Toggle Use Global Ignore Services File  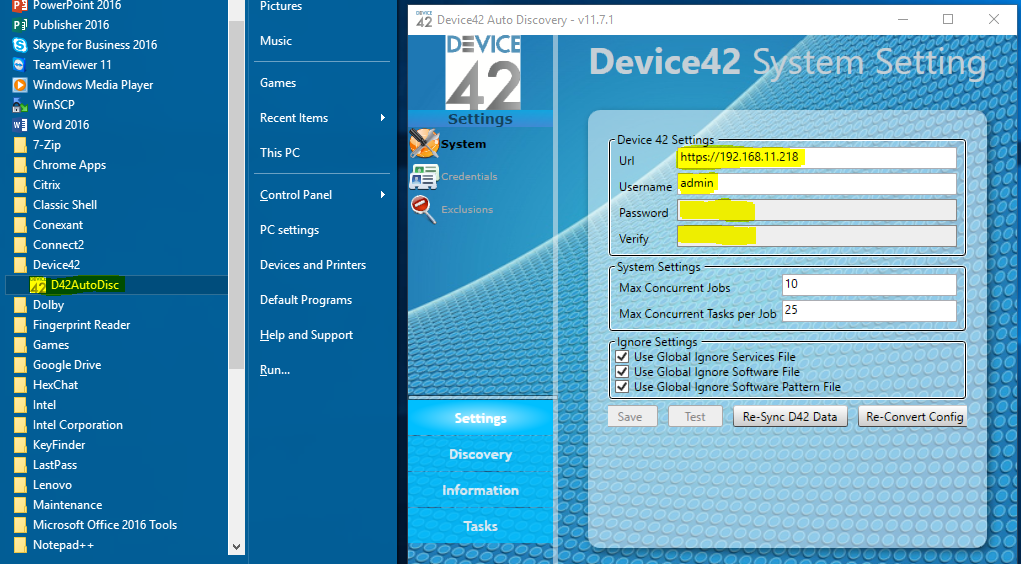[622, 357]
